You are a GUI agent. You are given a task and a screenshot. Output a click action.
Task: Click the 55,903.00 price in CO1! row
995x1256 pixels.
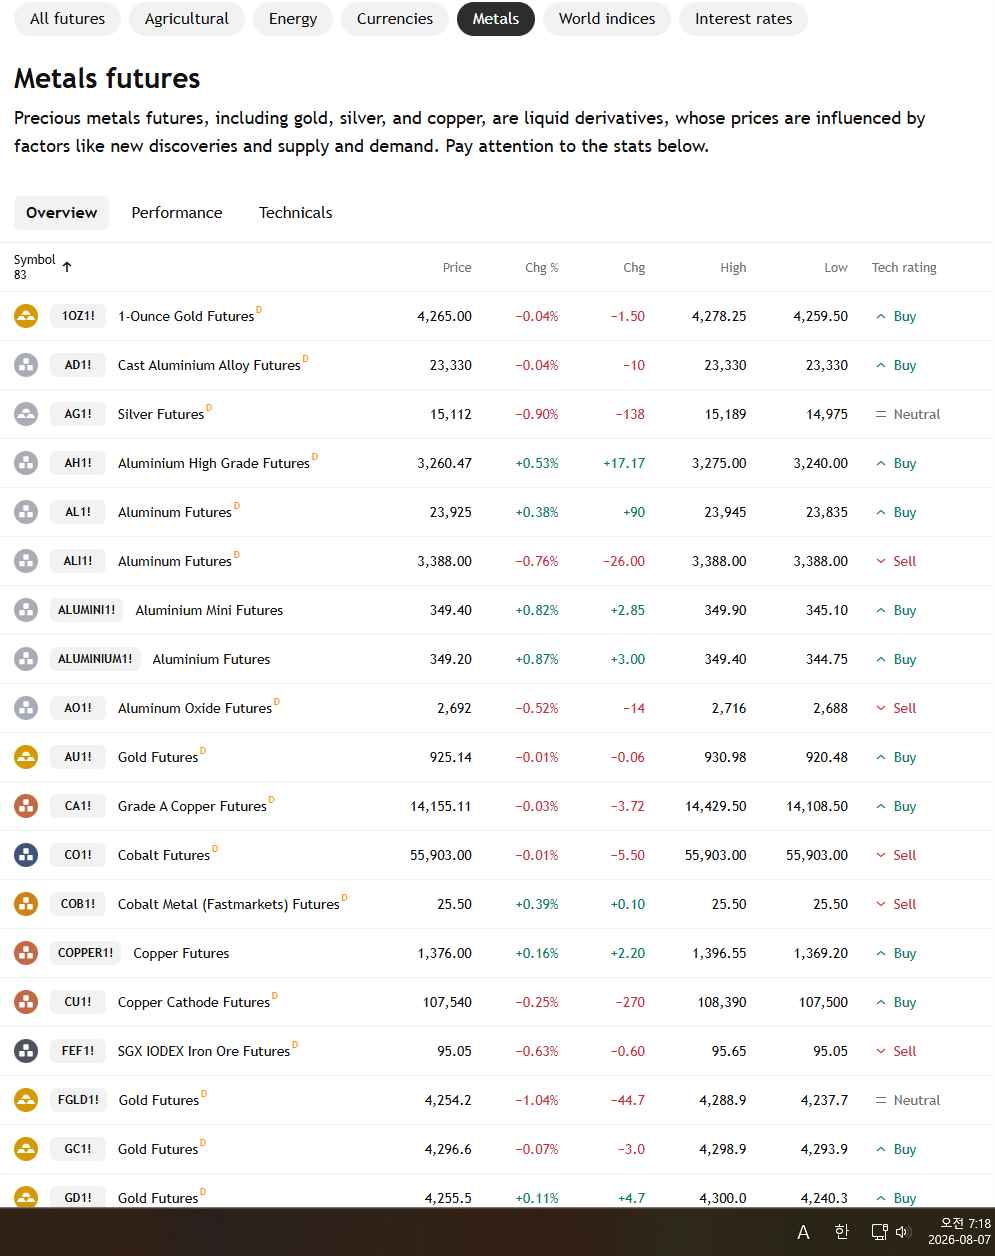pos(441,855)
